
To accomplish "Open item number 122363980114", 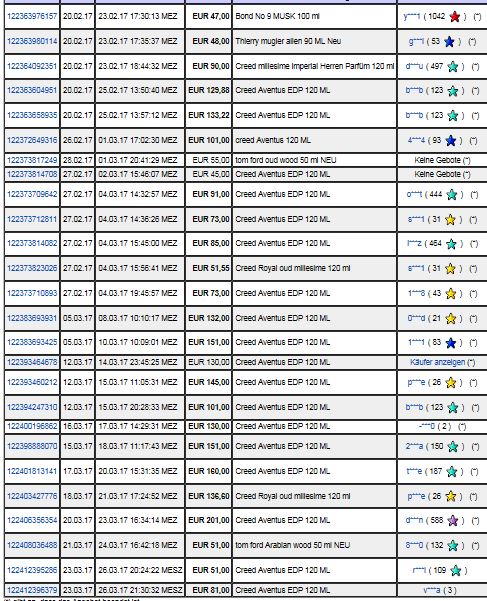I will (x=32, y=41).
